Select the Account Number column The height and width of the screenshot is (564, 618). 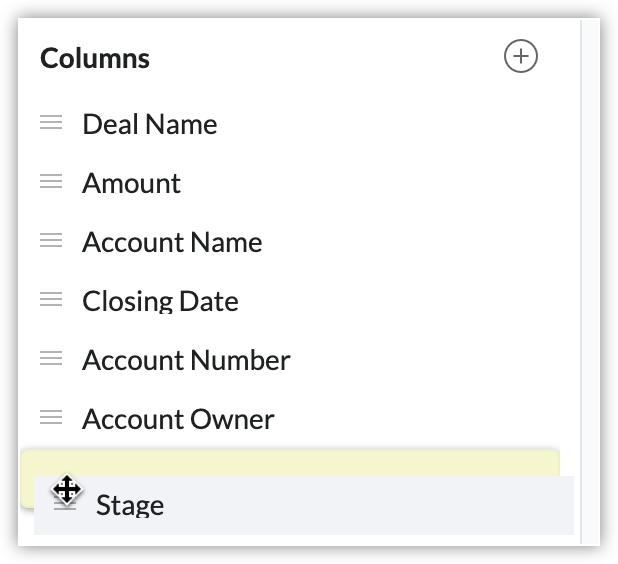tap(186, 360)
